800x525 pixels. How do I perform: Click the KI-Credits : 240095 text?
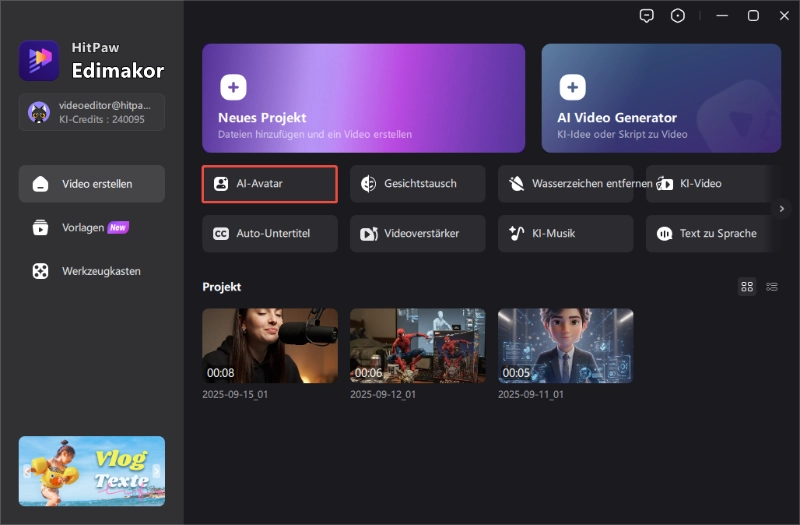pyautogui.click(x=102, y=119)
